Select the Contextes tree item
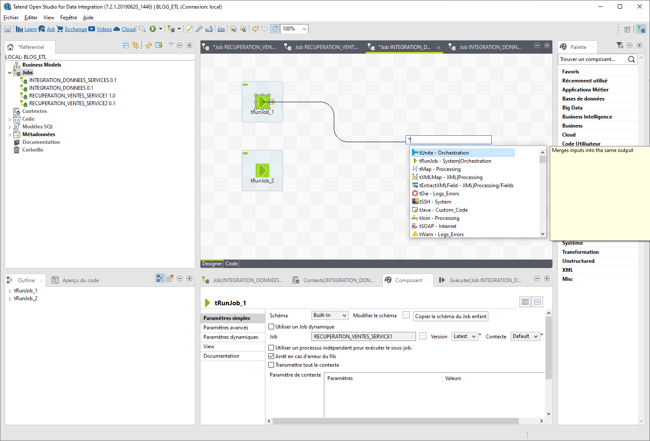Viewport: 650px width, 441px height. pos(34,111)
